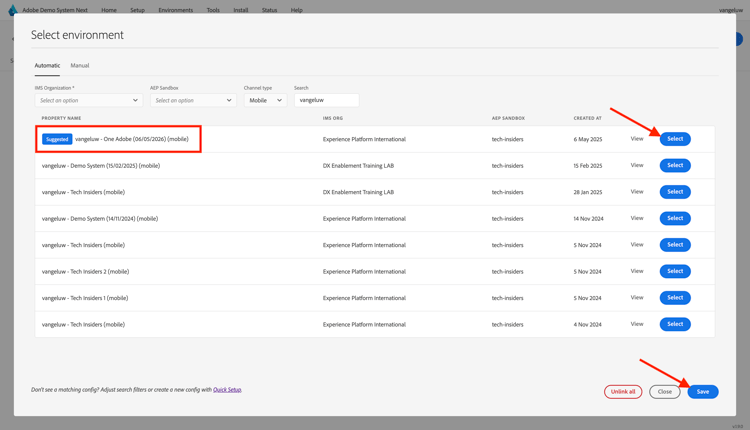Screen dimensions: 750x430
Task: Open the Quick Setup link
Action: click(x=227, y=390)
